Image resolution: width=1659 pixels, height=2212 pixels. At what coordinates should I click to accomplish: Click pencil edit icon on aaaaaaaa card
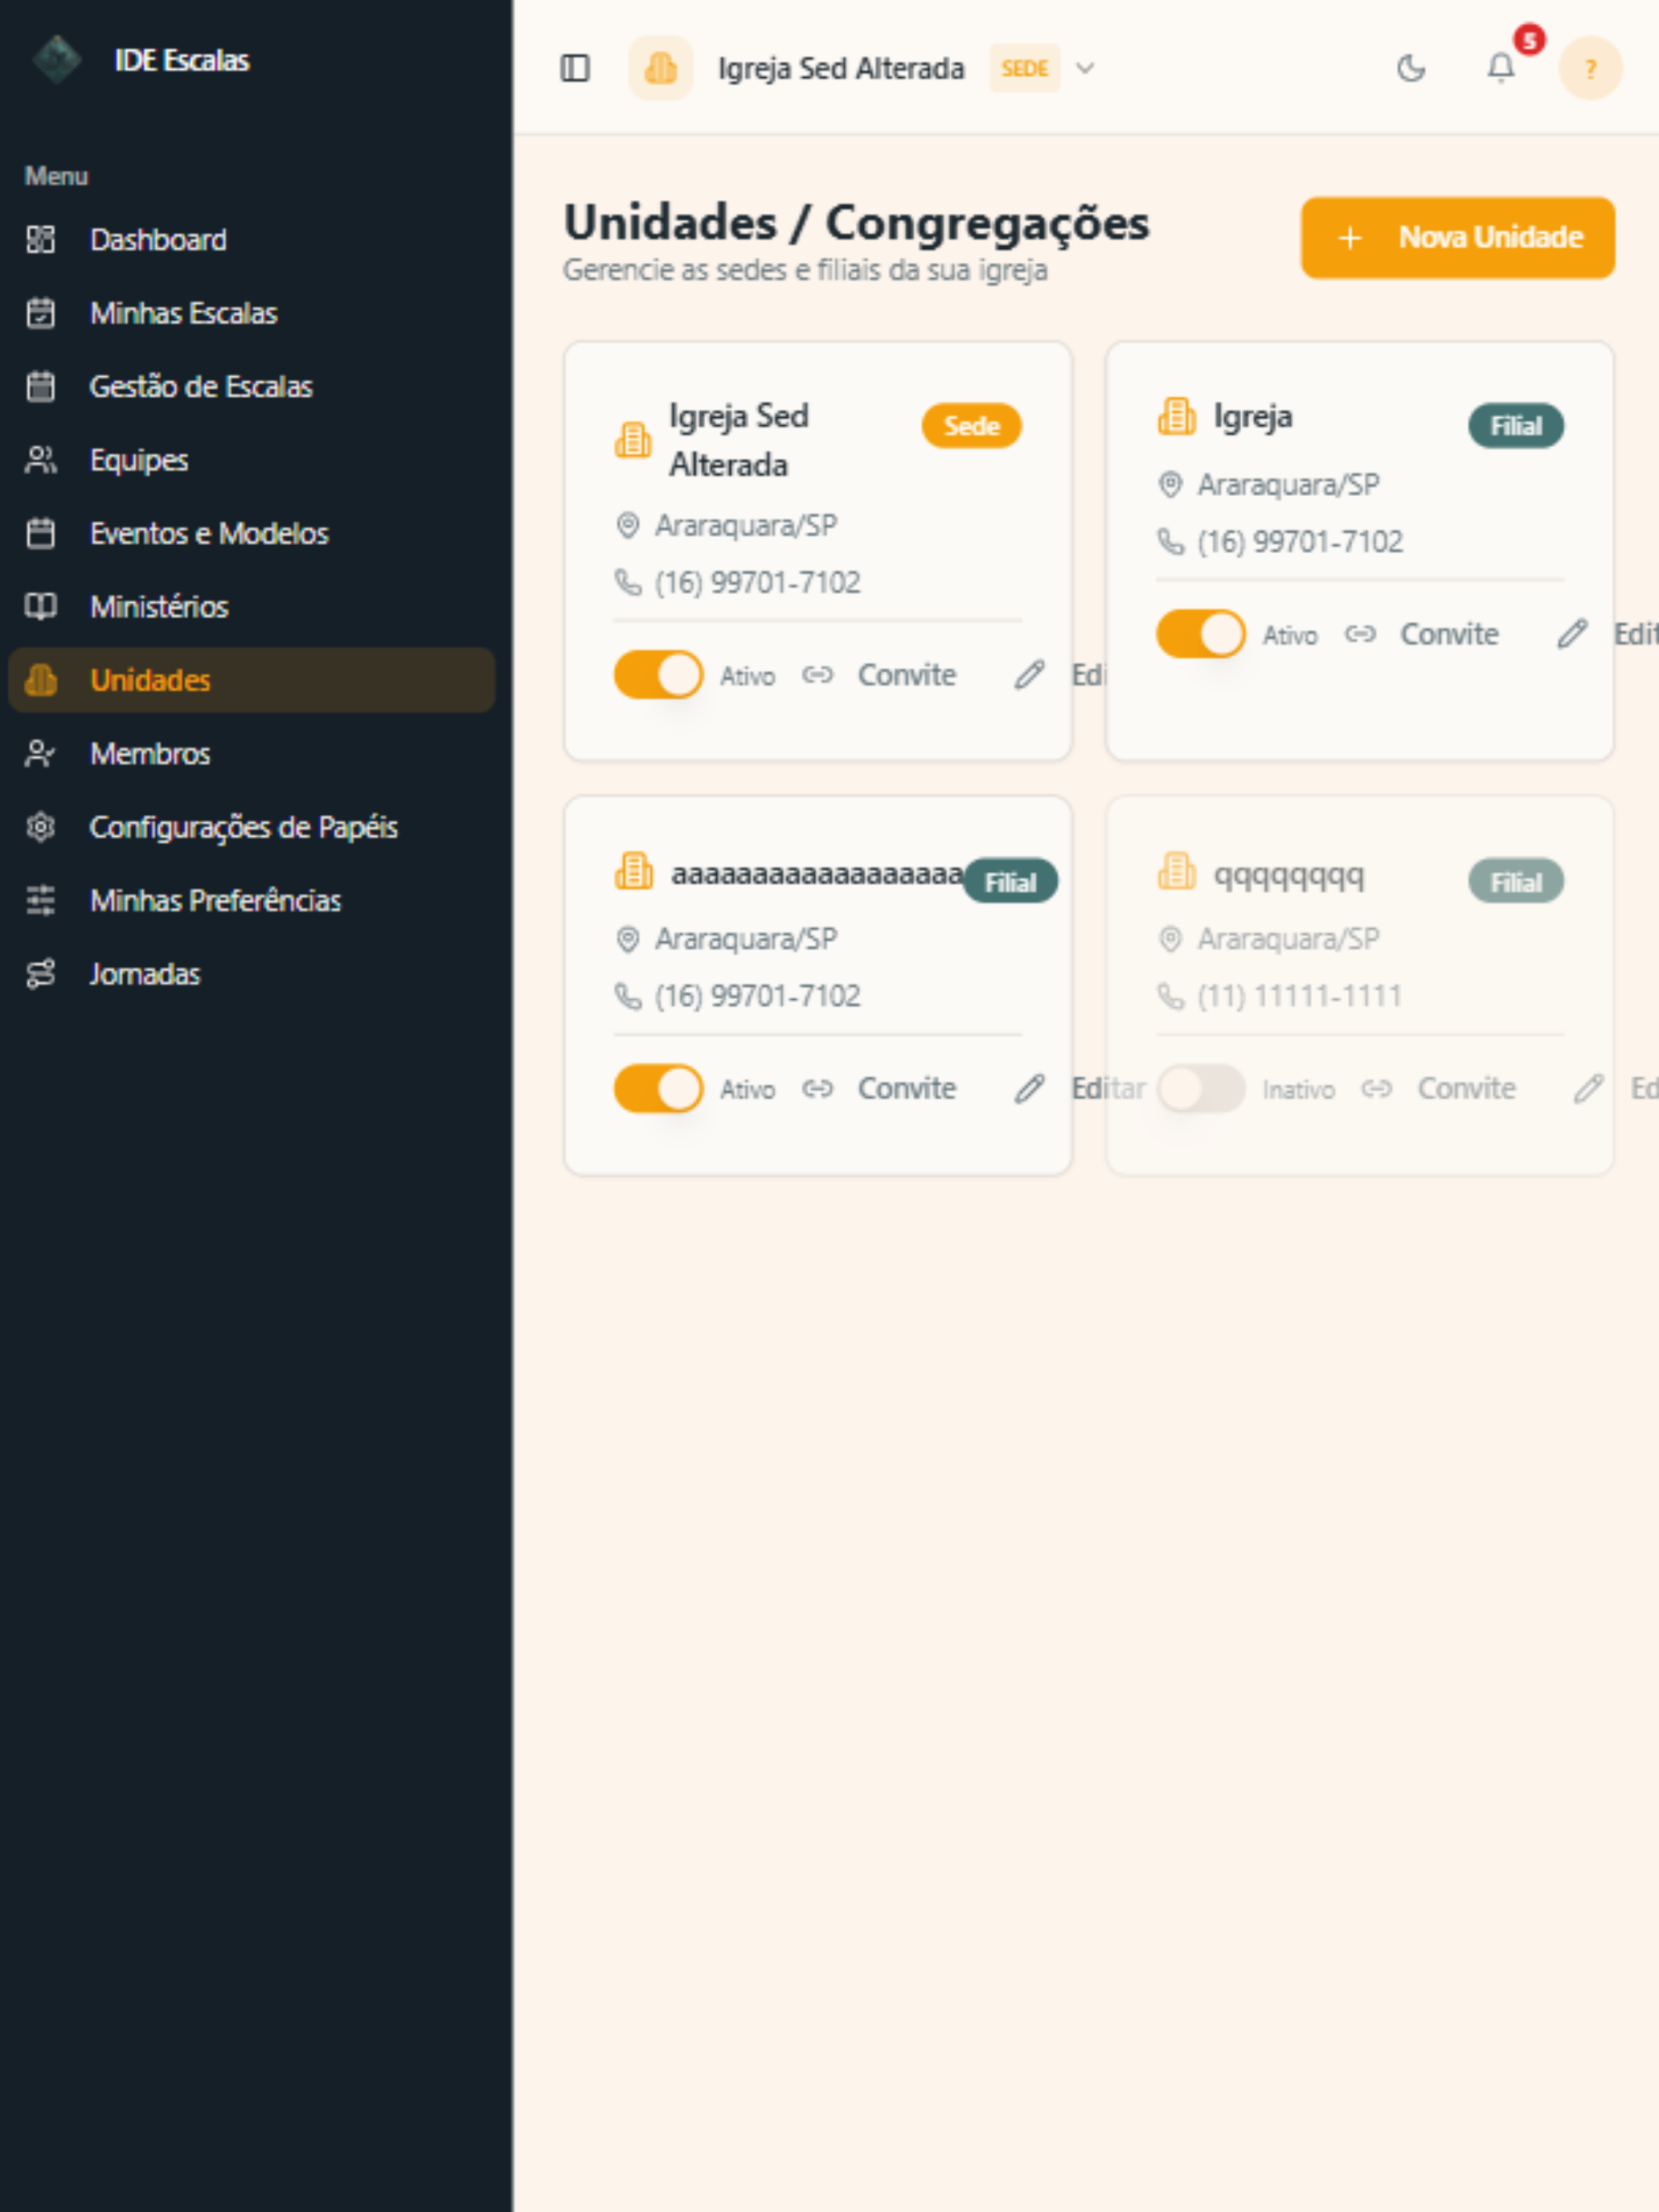(1029, 1088)
